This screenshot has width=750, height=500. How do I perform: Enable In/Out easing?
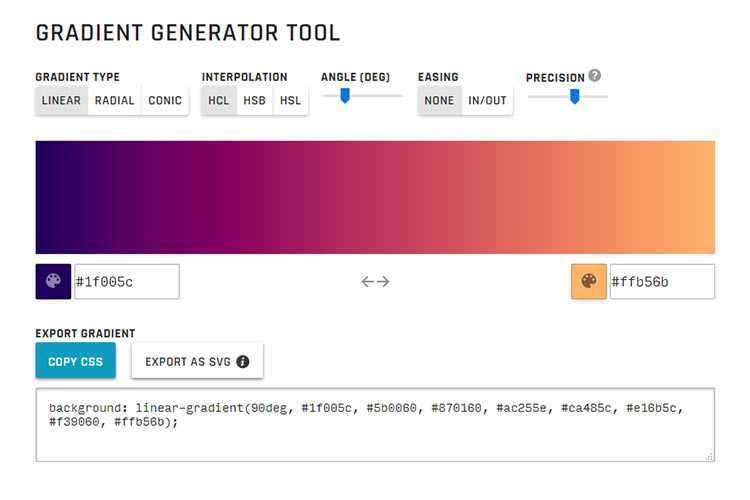pos(488,101)
